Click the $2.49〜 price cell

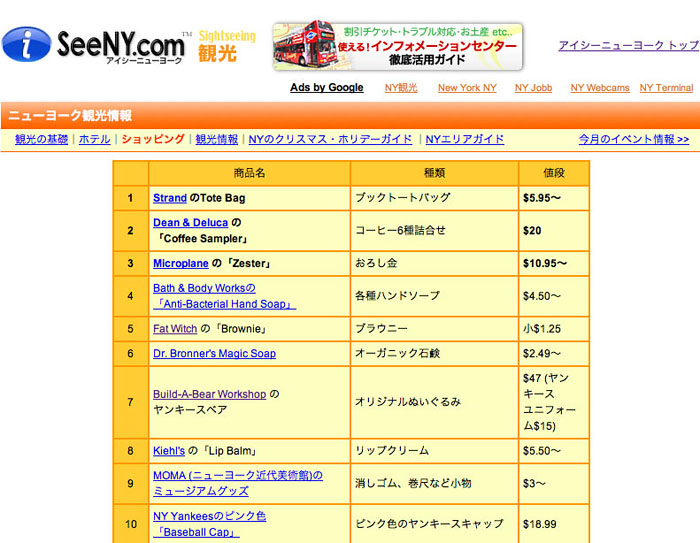[554, 353]
